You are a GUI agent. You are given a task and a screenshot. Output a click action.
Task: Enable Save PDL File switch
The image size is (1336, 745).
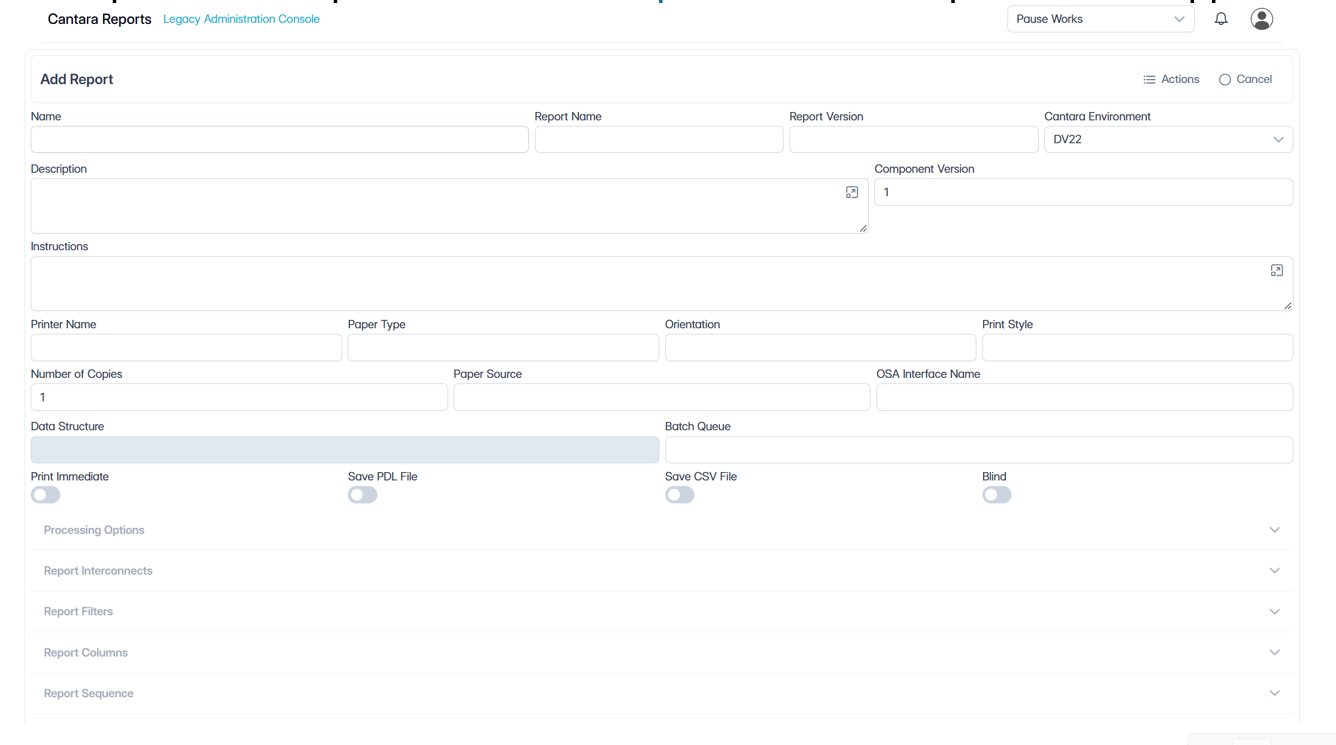coord(363,495)
